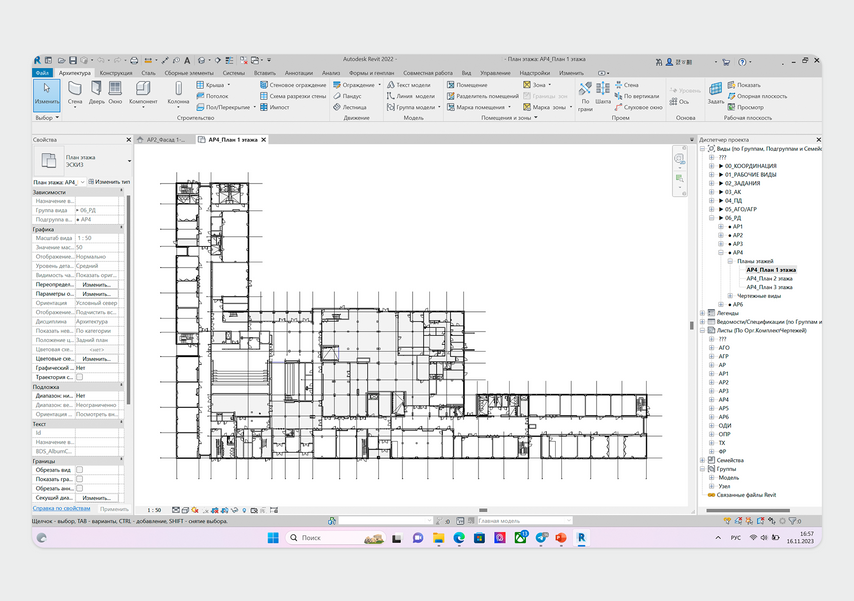Switch to the Конструкция ribbon tab
The width and height of the screenshot is (854, 601).
point(116,72)
